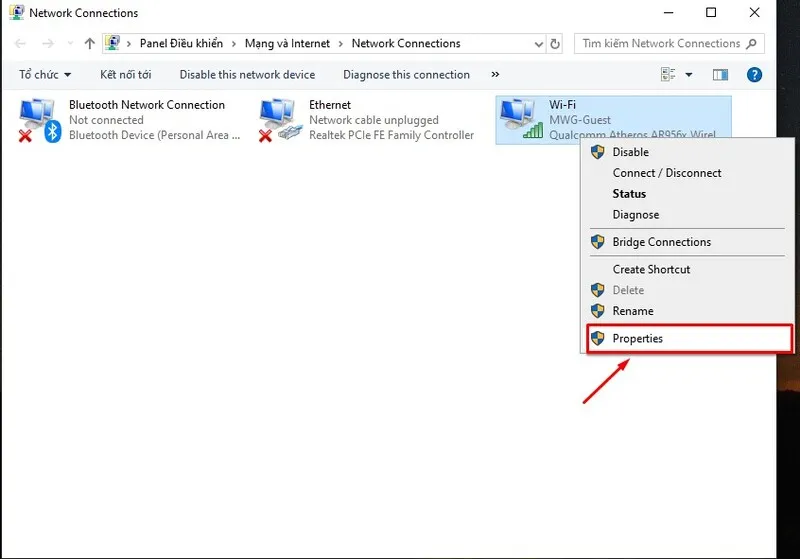Select Disable in the context menu

pyautogui.click(x=630, y=152)
